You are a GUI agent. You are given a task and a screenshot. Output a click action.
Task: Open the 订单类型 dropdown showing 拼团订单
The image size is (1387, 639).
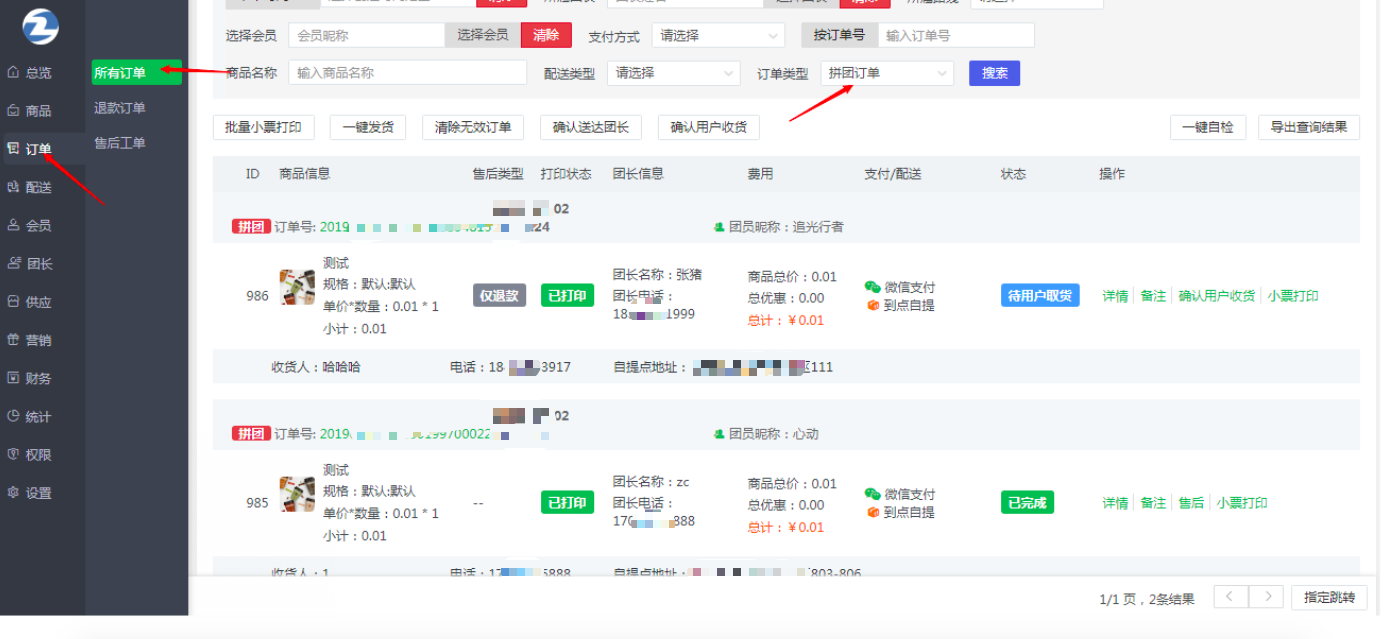(887, 73)
